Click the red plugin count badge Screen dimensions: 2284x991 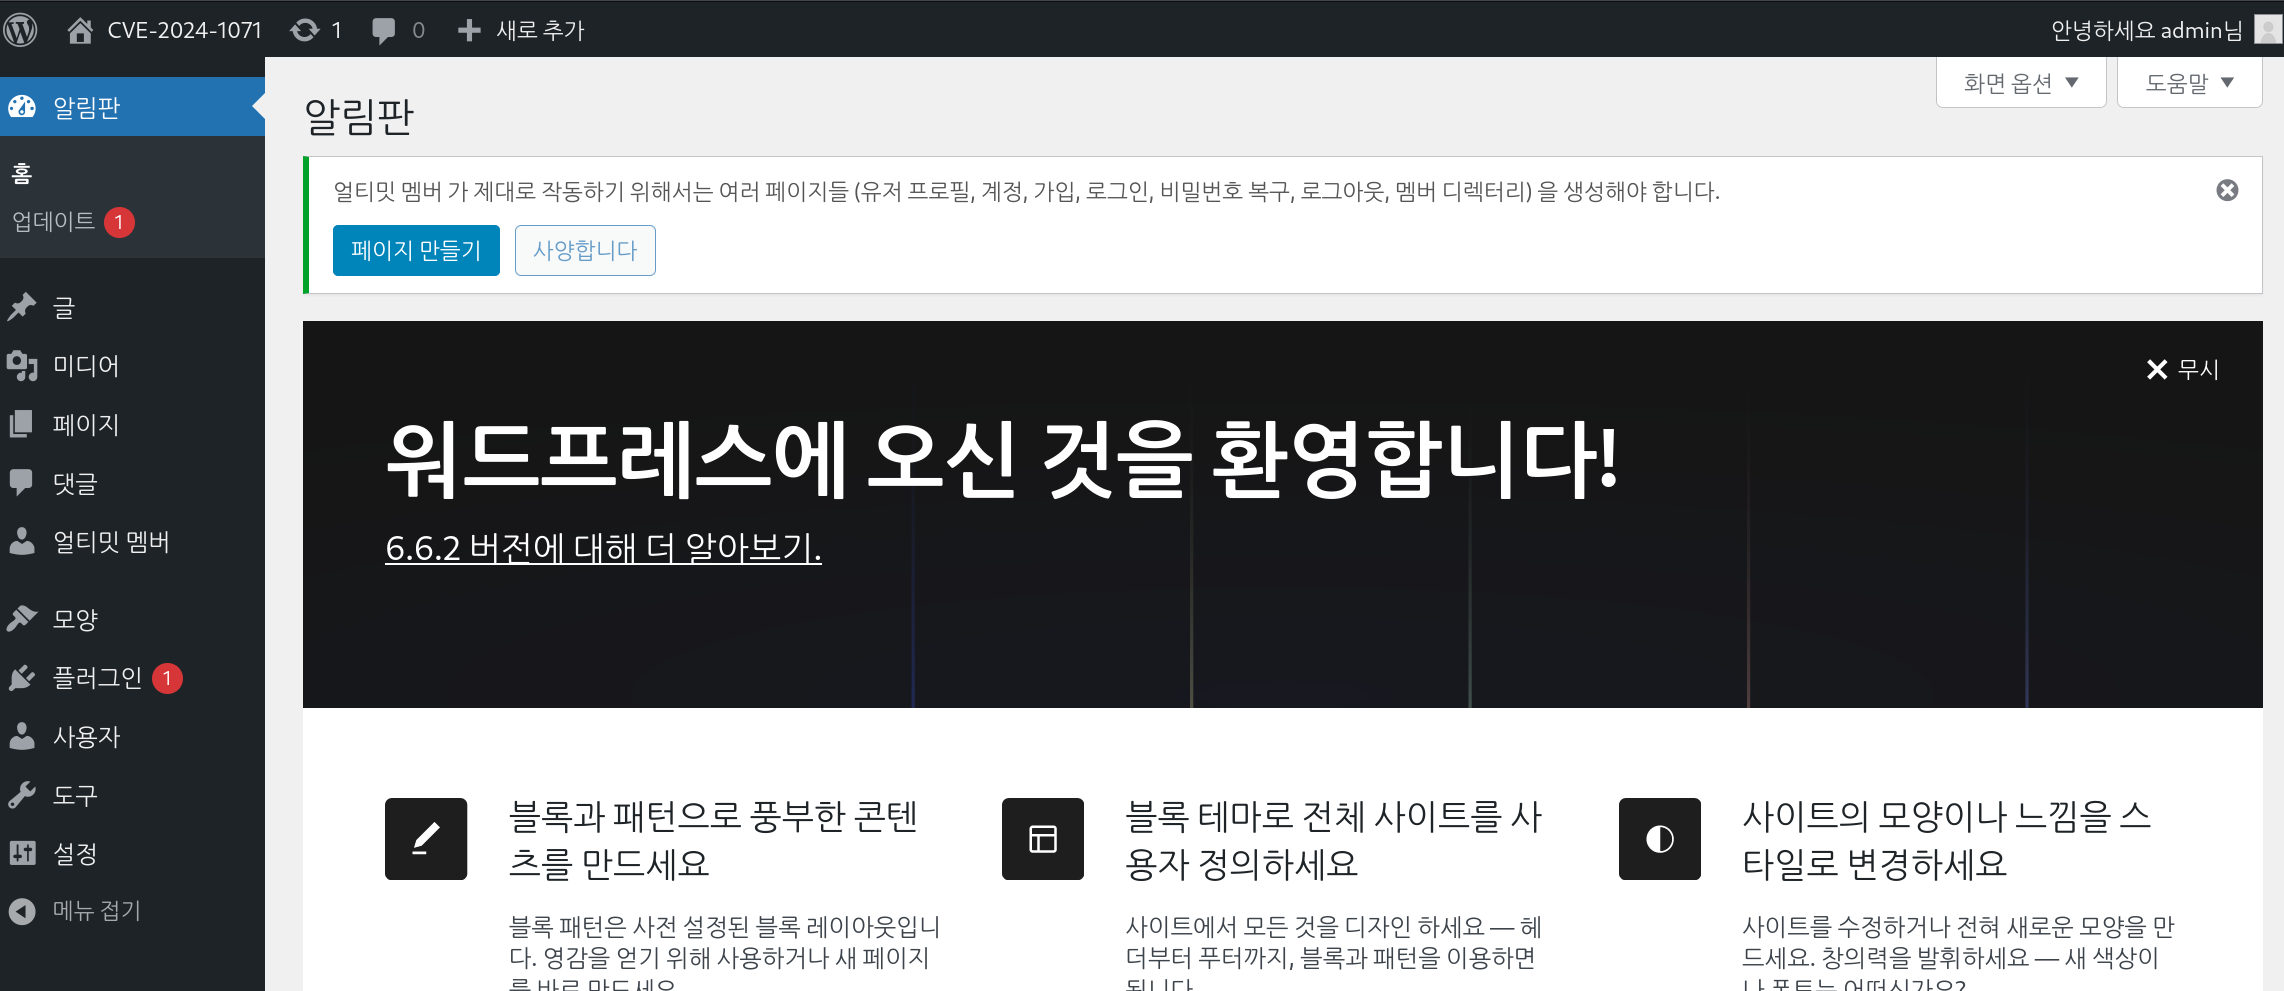167,678
